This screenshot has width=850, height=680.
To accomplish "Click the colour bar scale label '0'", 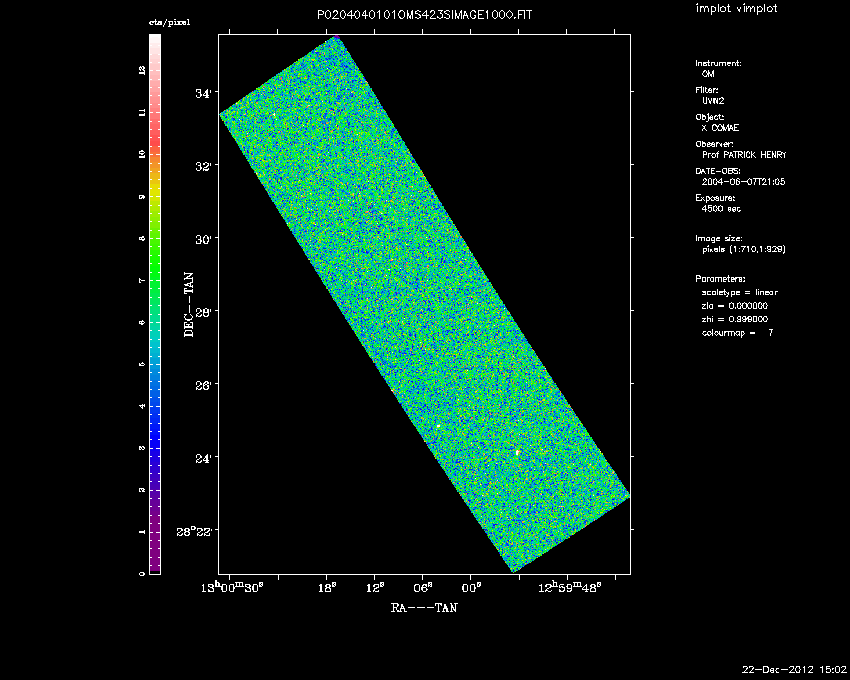I will click(142, 573).
